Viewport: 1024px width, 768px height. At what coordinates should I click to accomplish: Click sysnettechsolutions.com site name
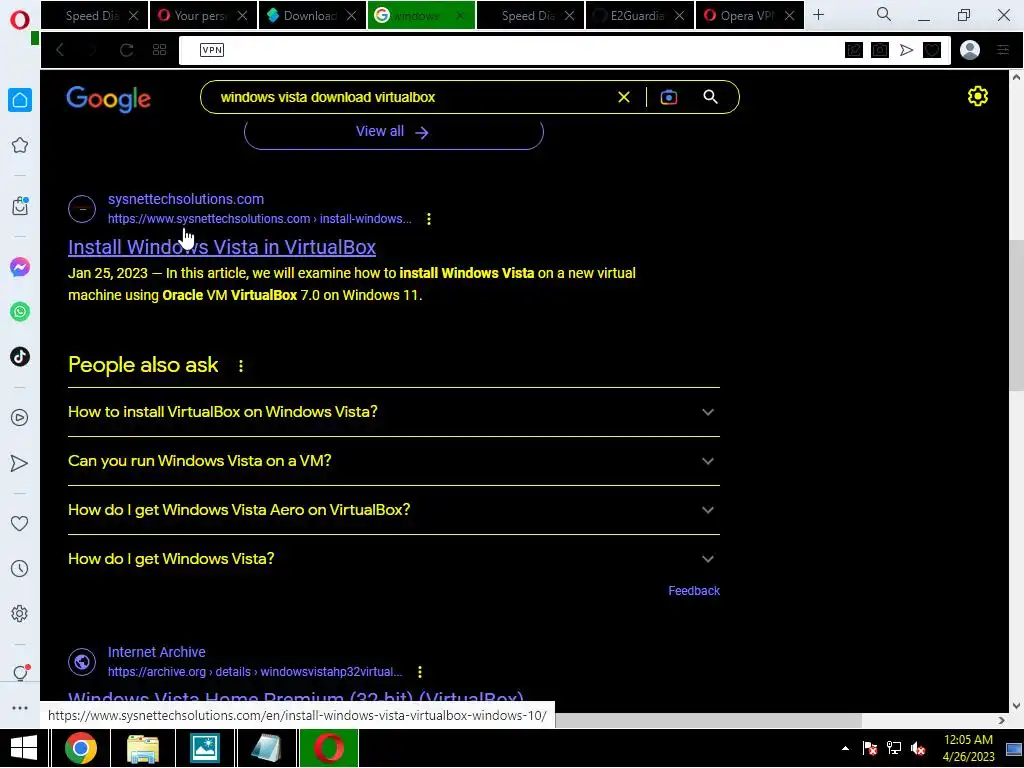tap(185, 199)
